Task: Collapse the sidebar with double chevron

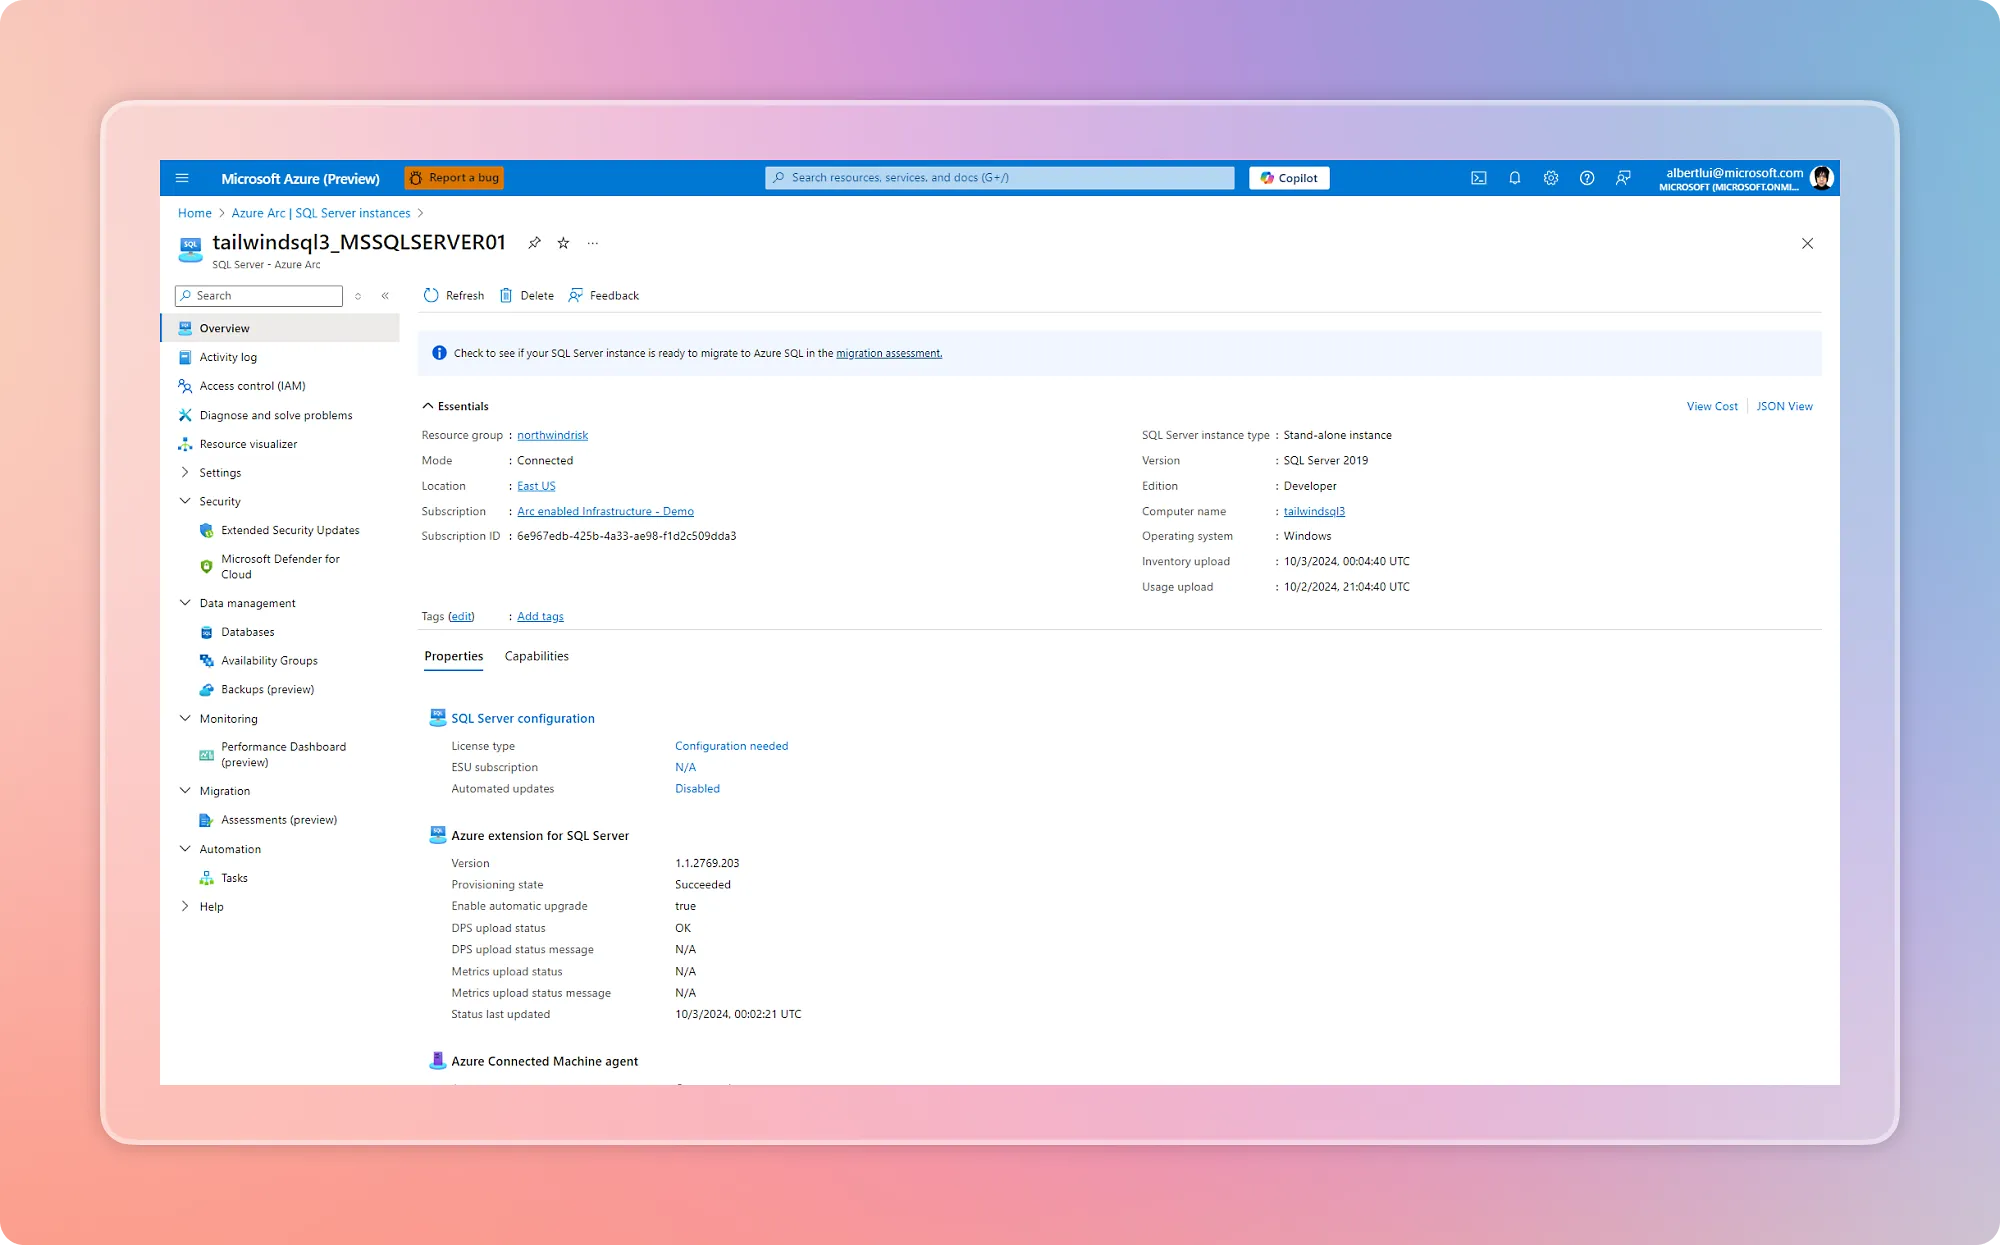Action: coord(385,296)
